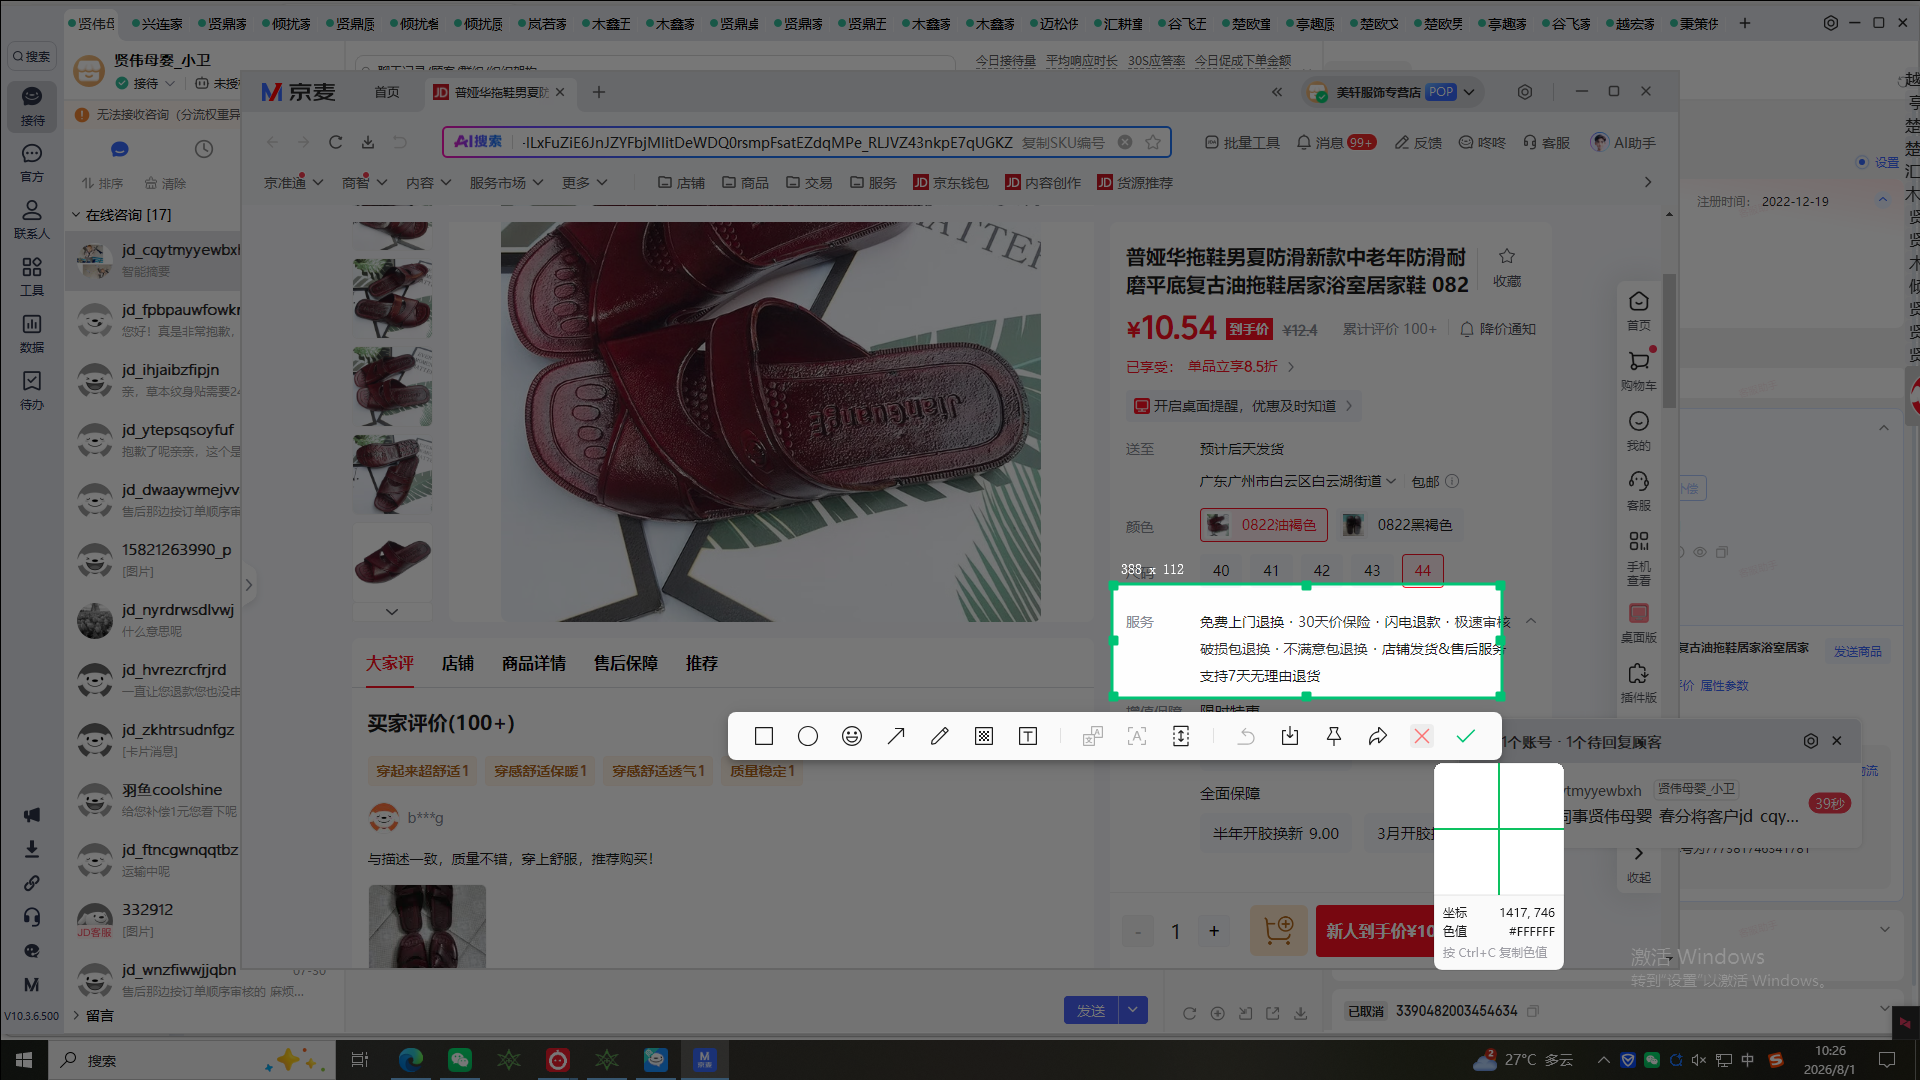Select the text annotation tool
The width and height of the screenshot is (1920, 1080).
tap(1028, 737)
